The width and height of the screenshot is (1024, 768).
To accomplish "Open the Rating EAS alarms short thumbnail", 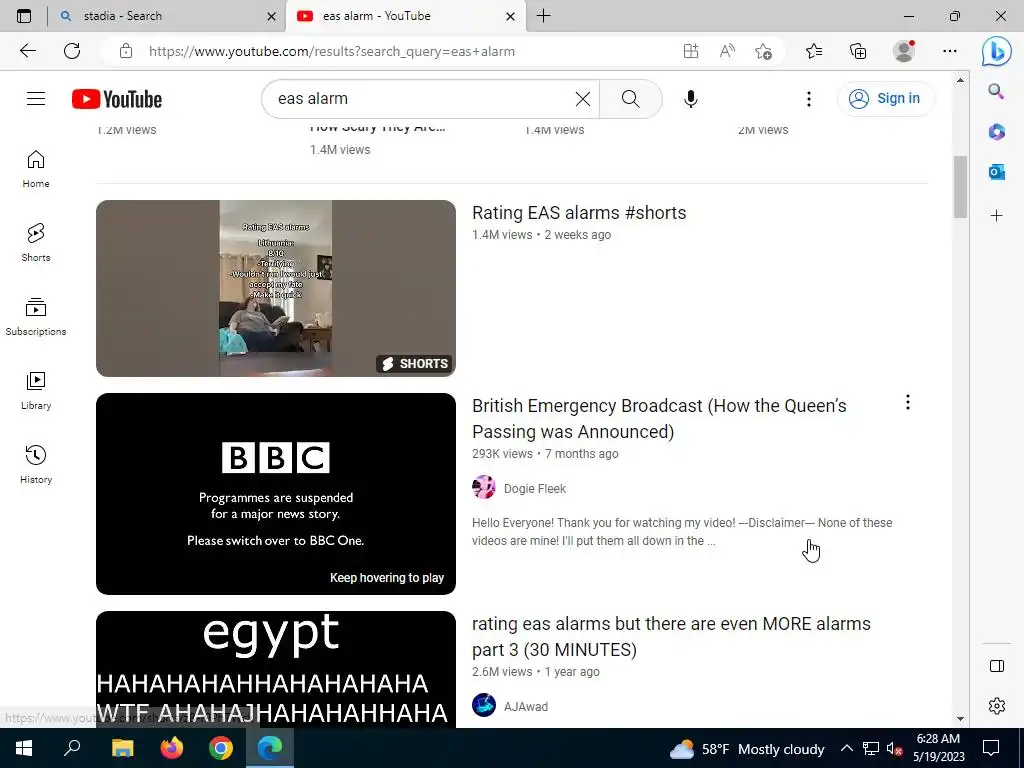I will pos(276,288).
